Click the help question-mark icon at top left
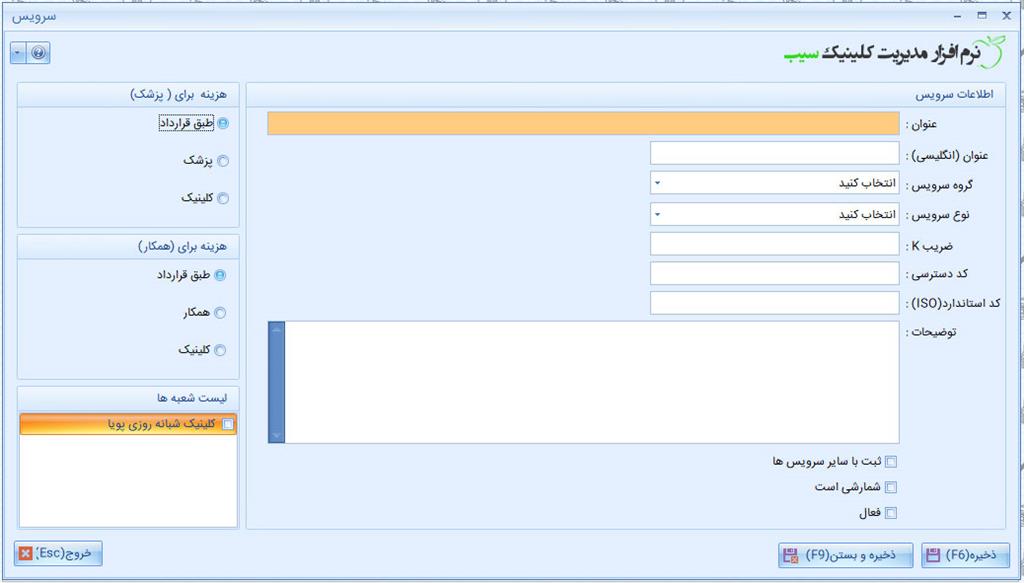Image resolution: width=1024 pixels, height=583 pixels. [x=39, y=53]
